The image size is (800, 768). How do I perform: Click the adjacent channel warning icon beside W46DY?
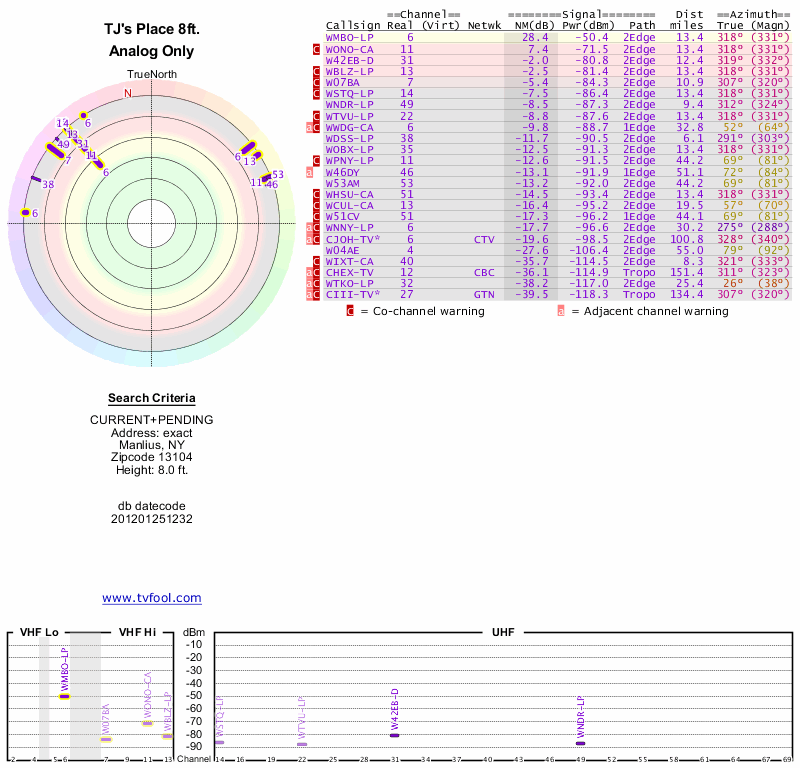pos(309,172)
